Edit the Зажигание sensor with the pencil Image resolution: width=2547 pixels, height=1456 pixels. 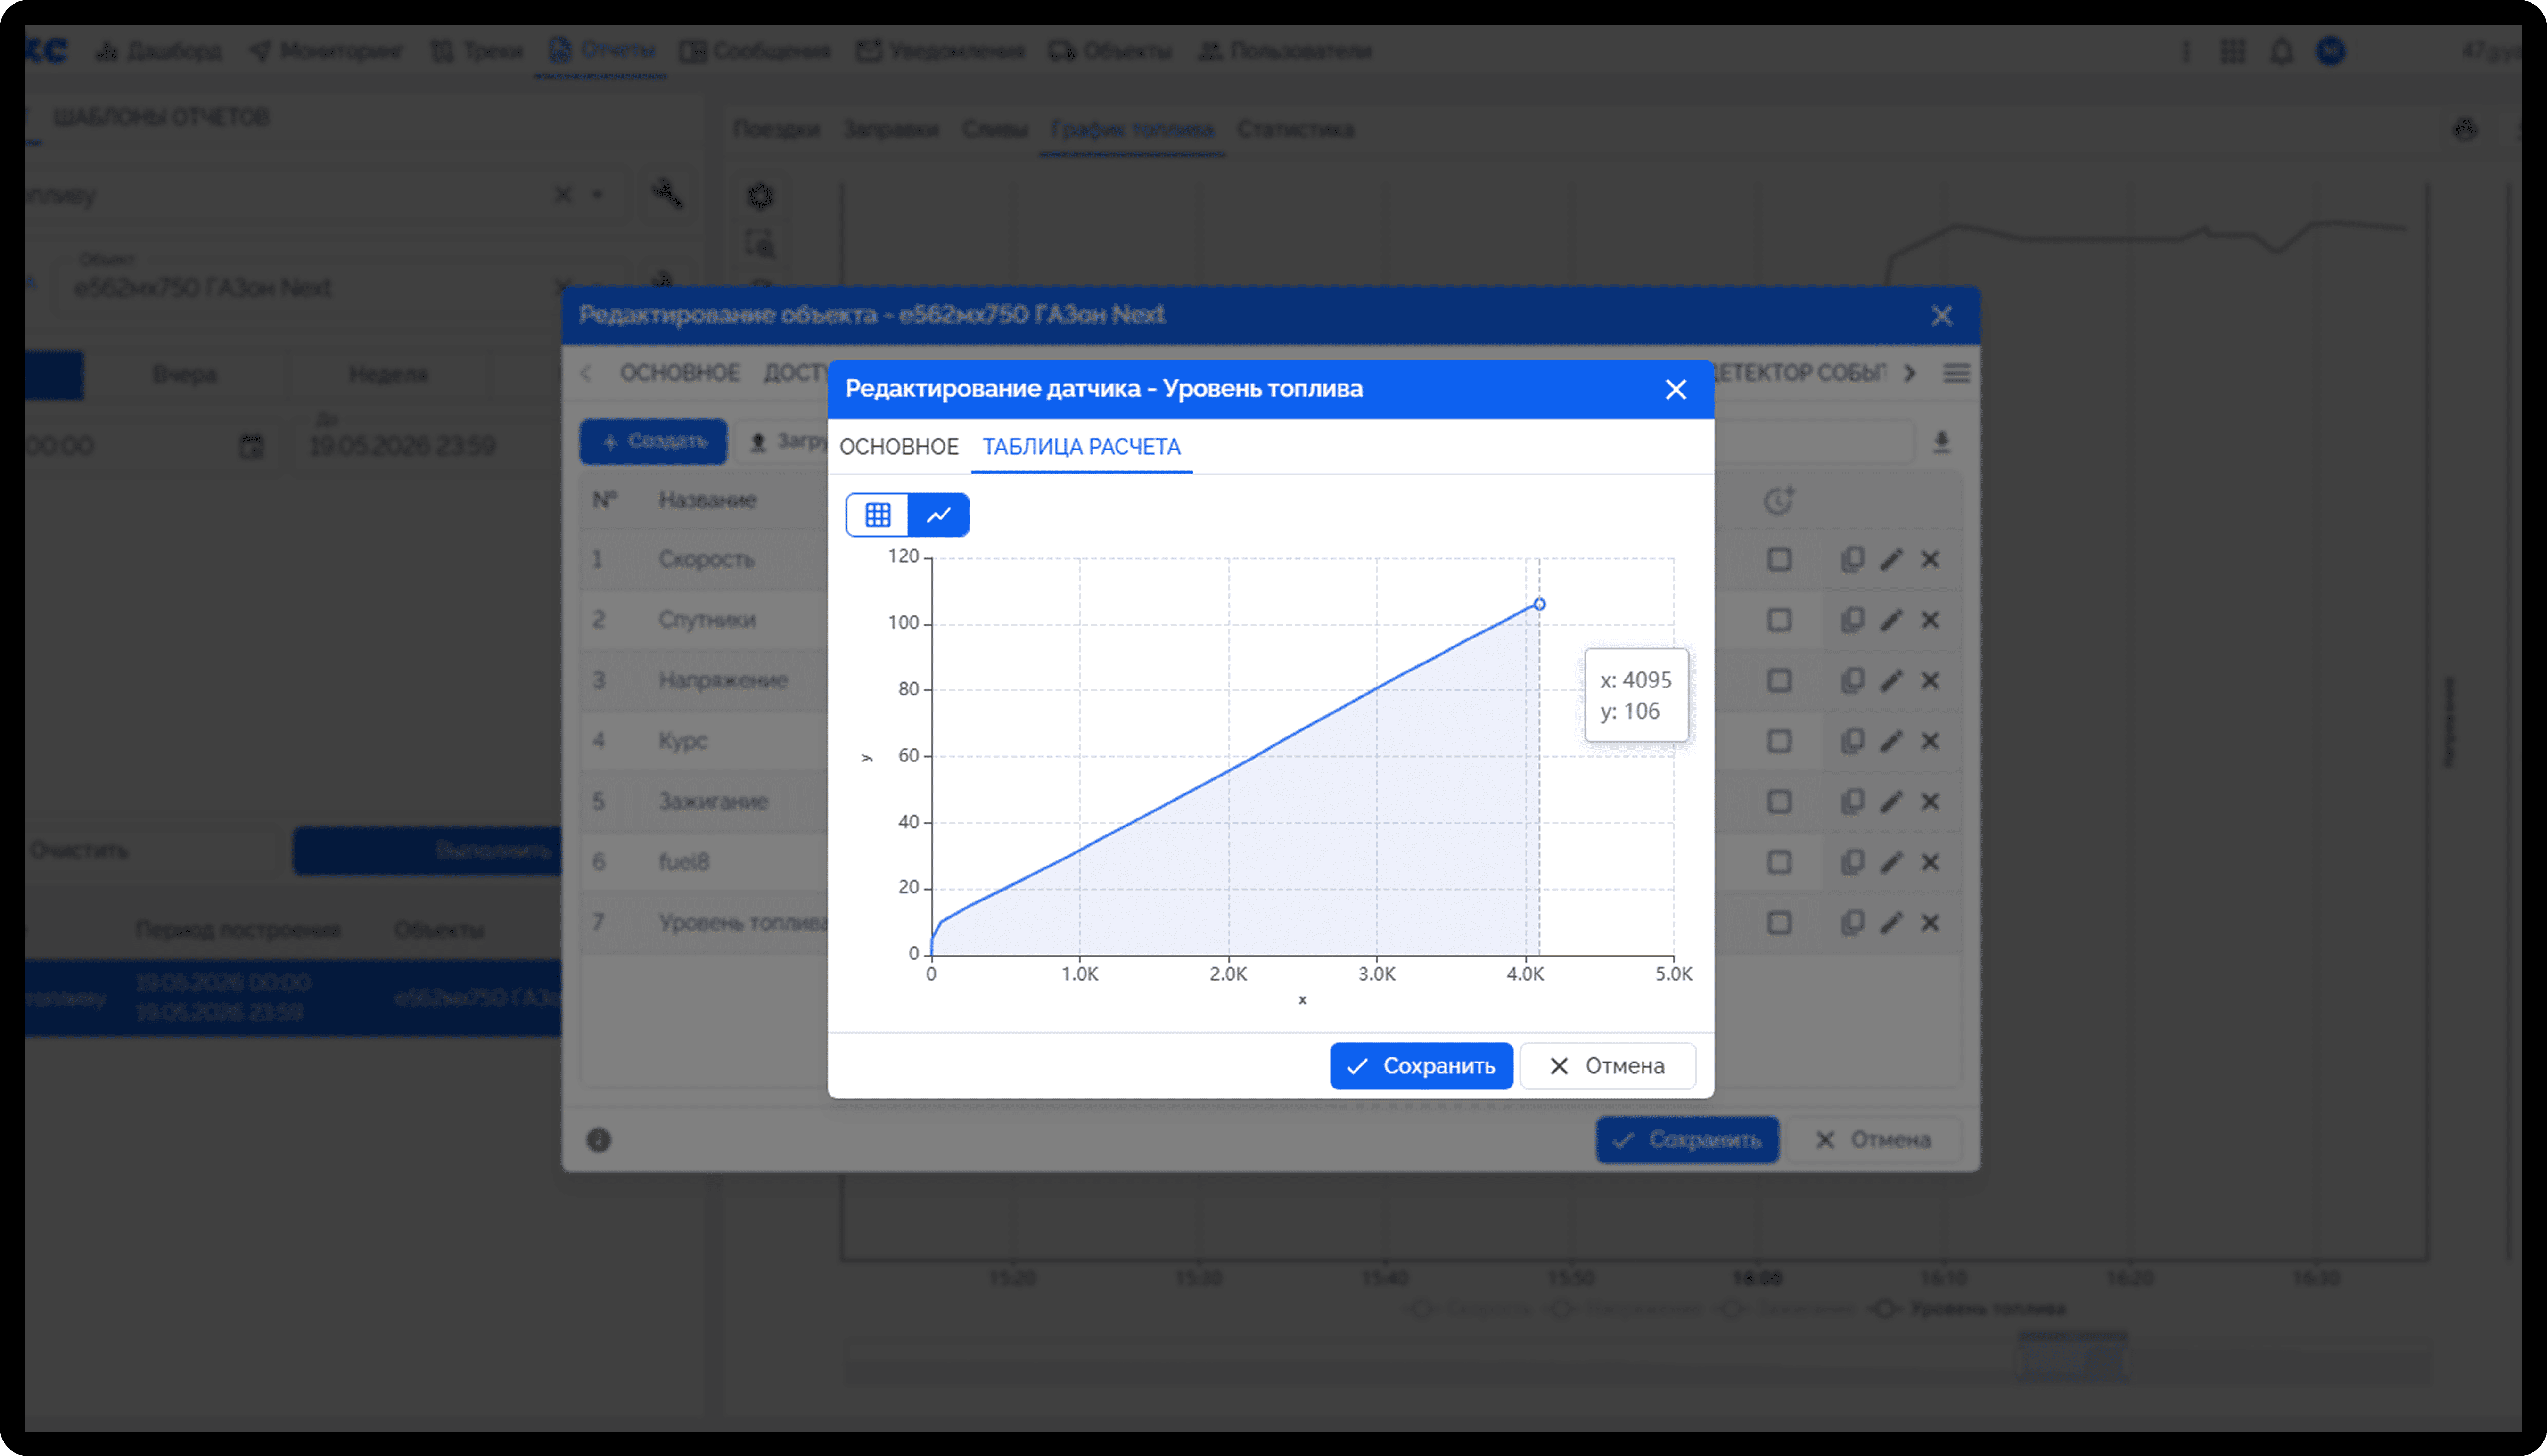[x=1891, y=802]
